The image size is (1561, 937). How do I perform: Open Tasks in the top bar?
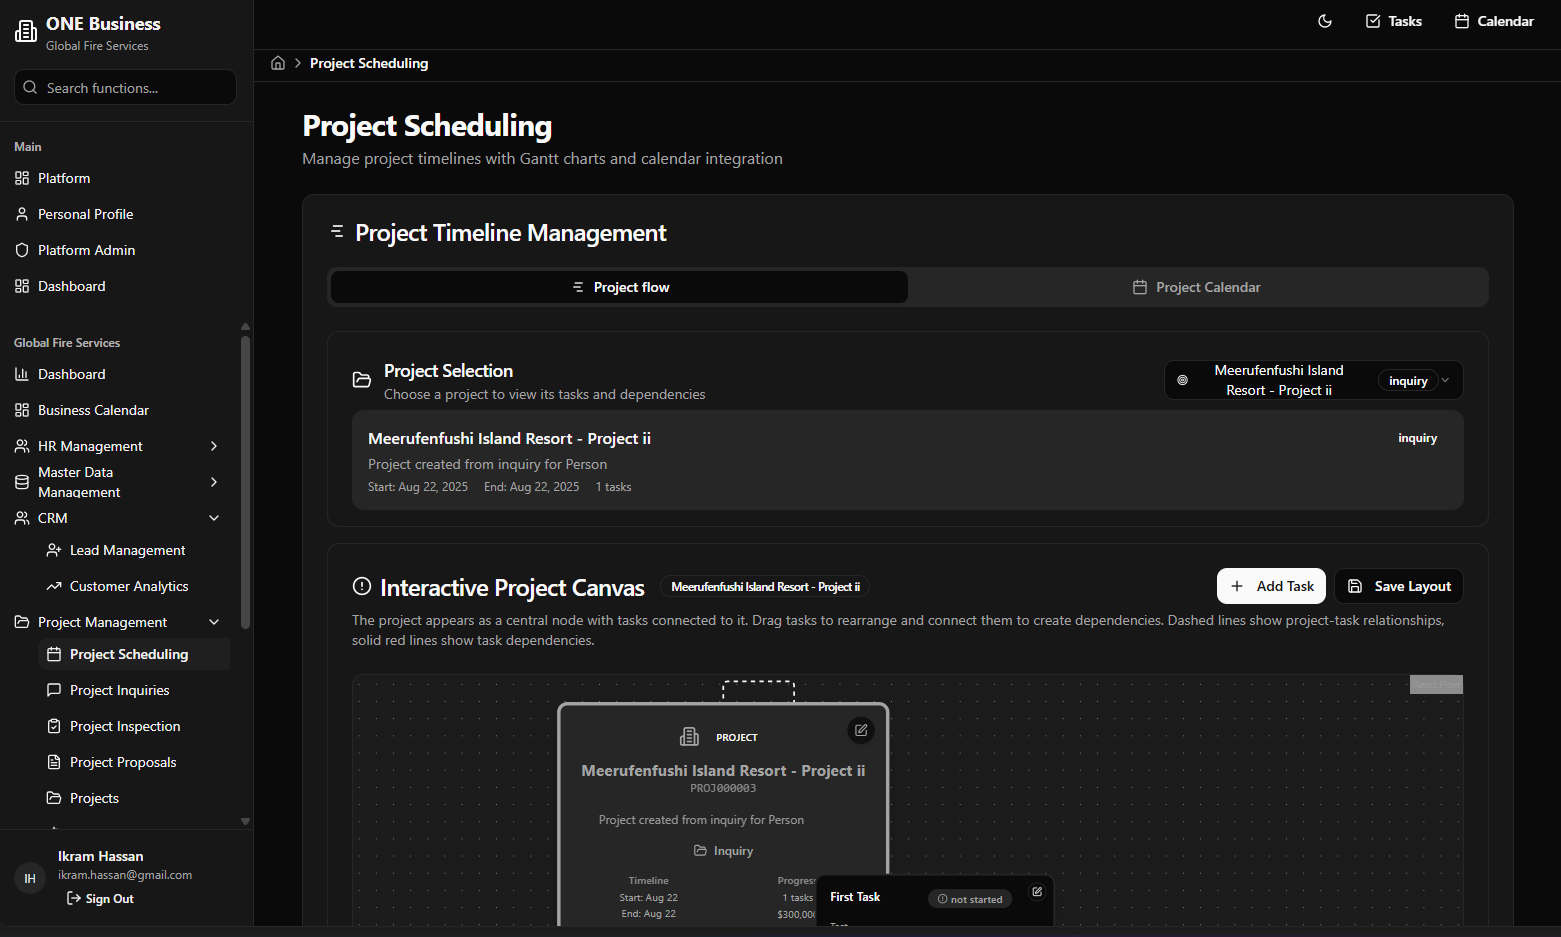1393,21
